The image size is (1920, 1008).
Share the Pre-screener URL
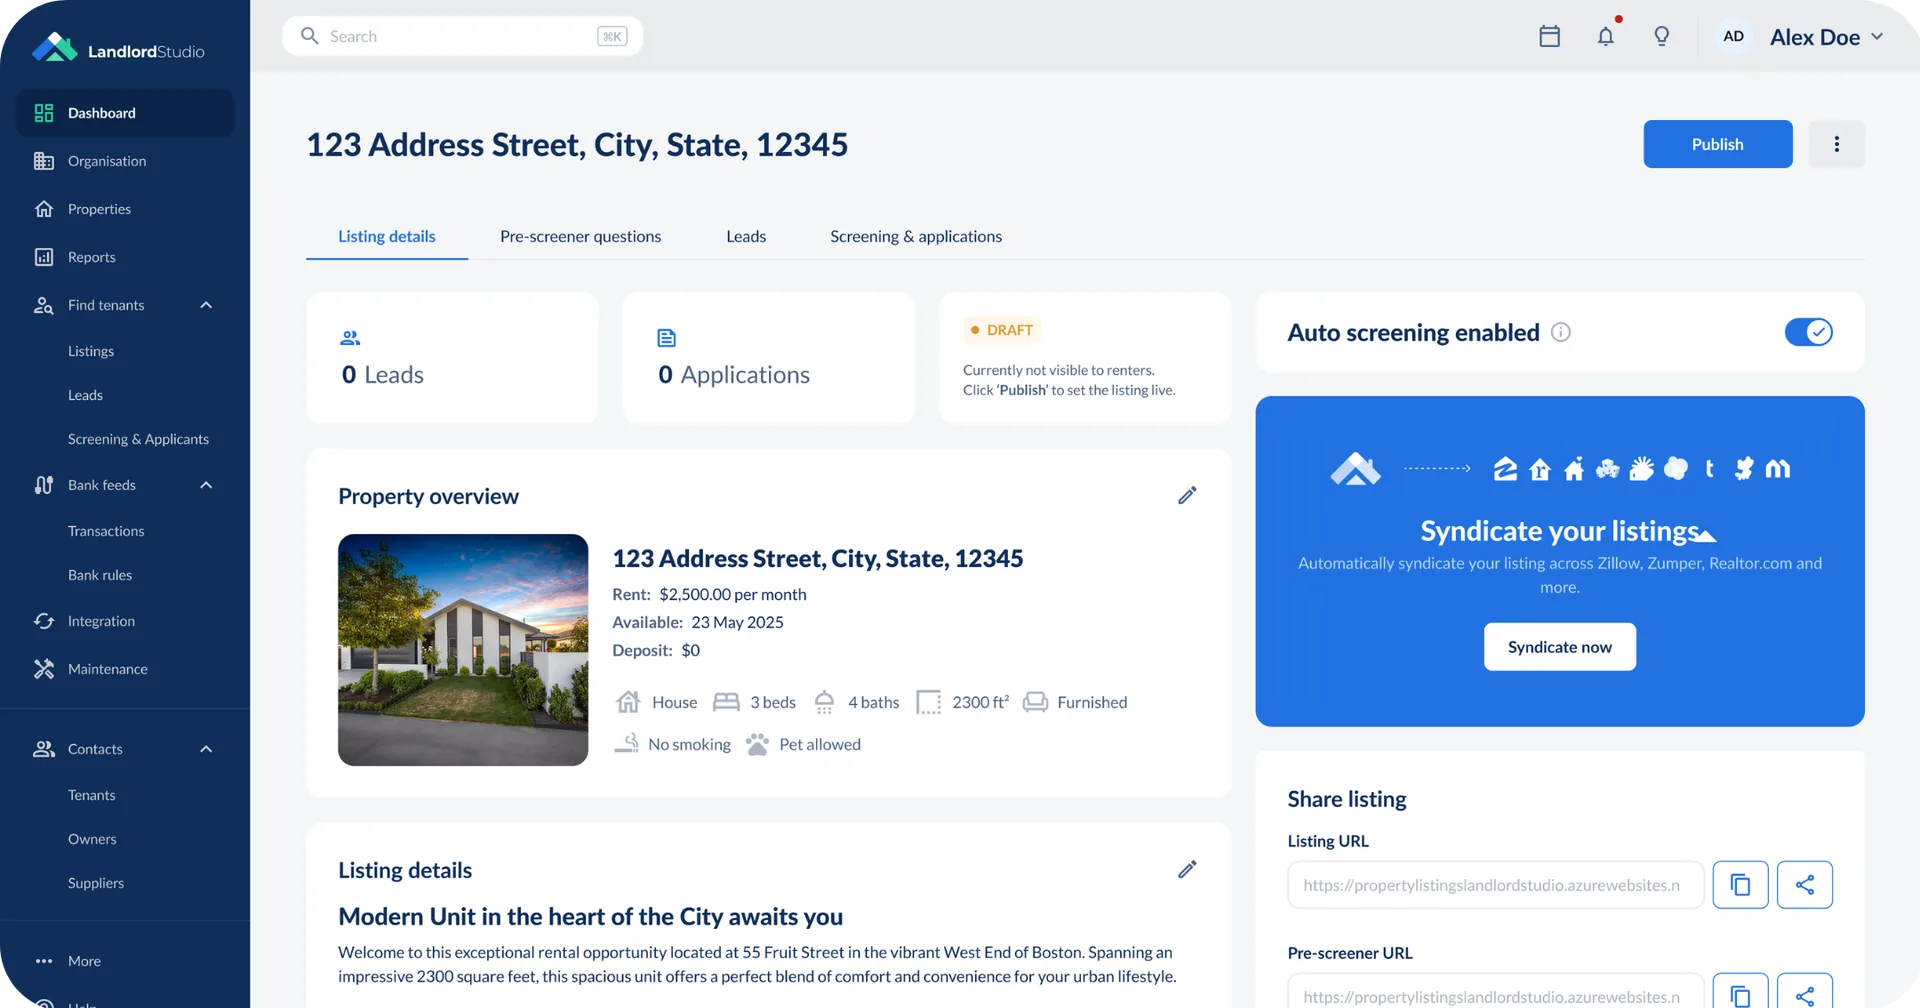[x=1804, y=992]
